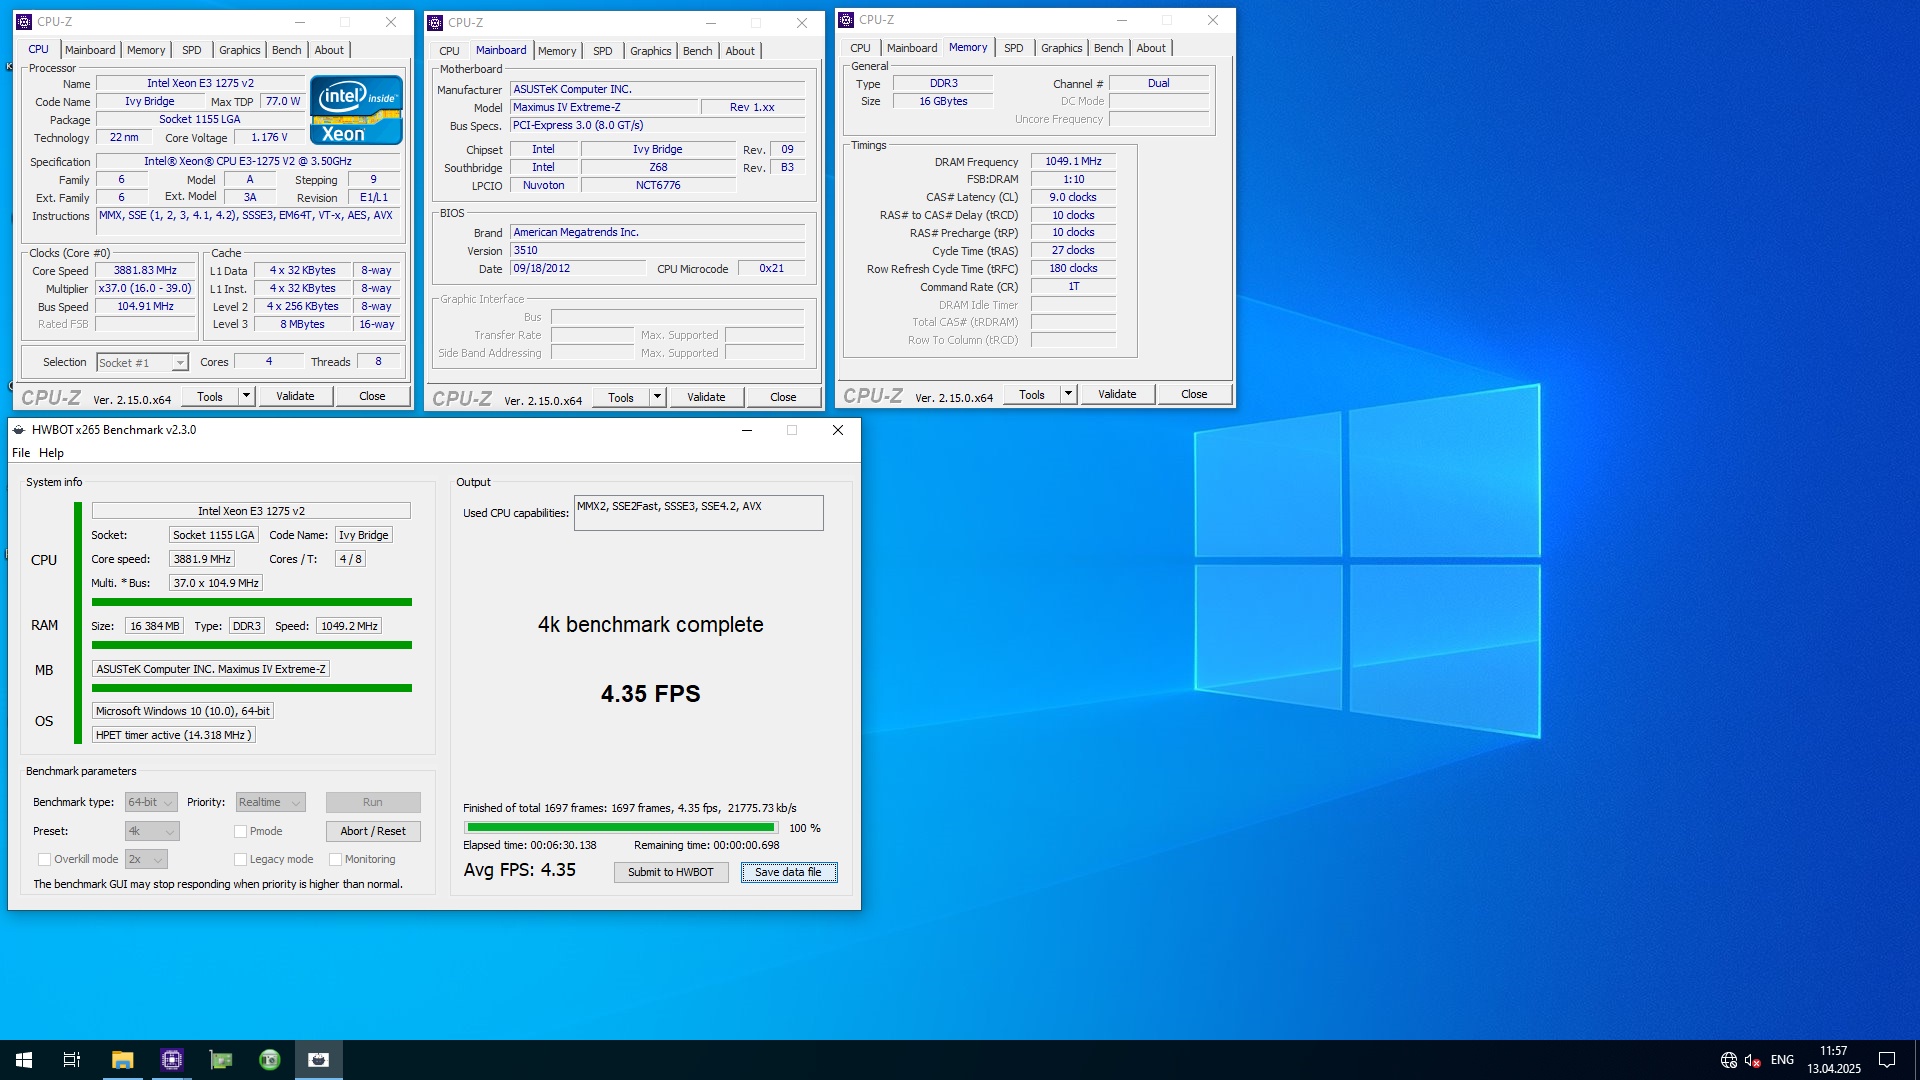Open the graphics card app taskbar icon
This screenshot has width=1920, height=1080.
pyautogui.click(x=220, y=1060)
